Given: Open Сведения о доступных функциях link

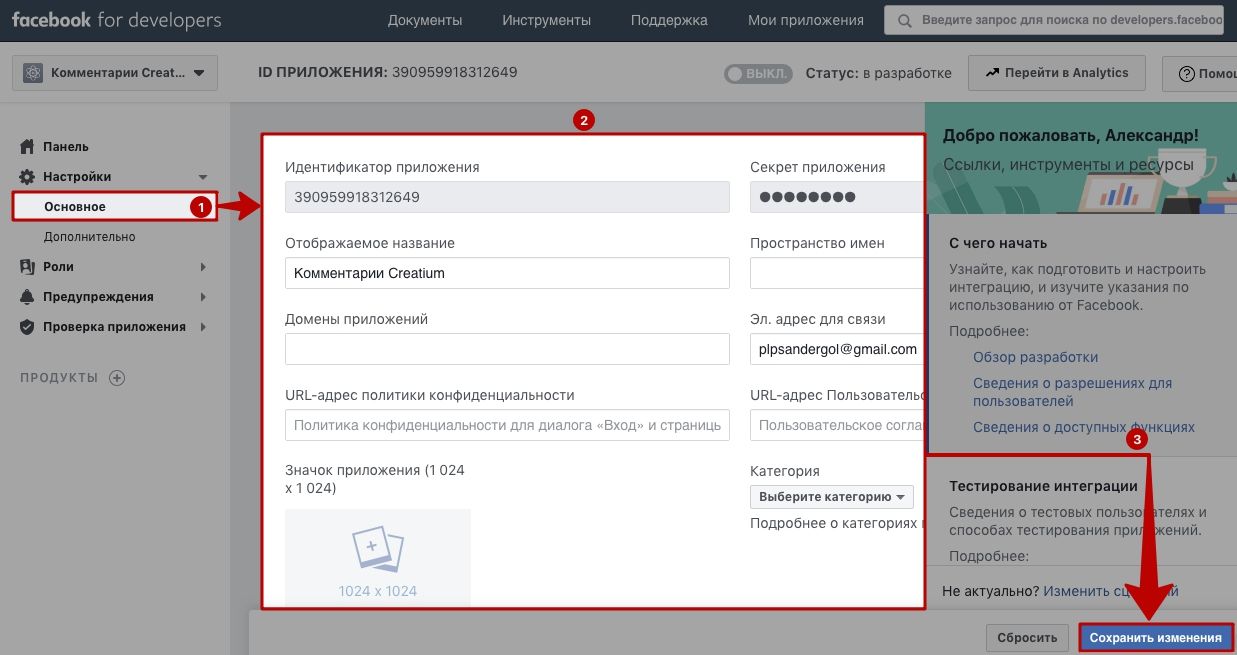Looking at the screenshot, I should (x=1084, y=427).
